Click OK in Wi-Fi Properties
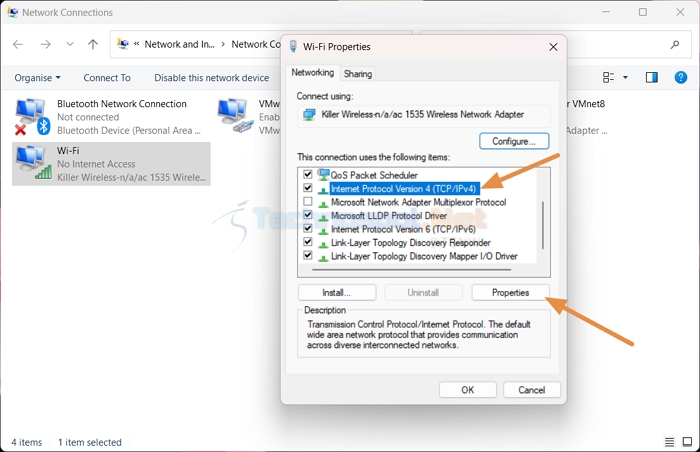The height and width of the screenshot is (452, 700). tap(467, 390)
